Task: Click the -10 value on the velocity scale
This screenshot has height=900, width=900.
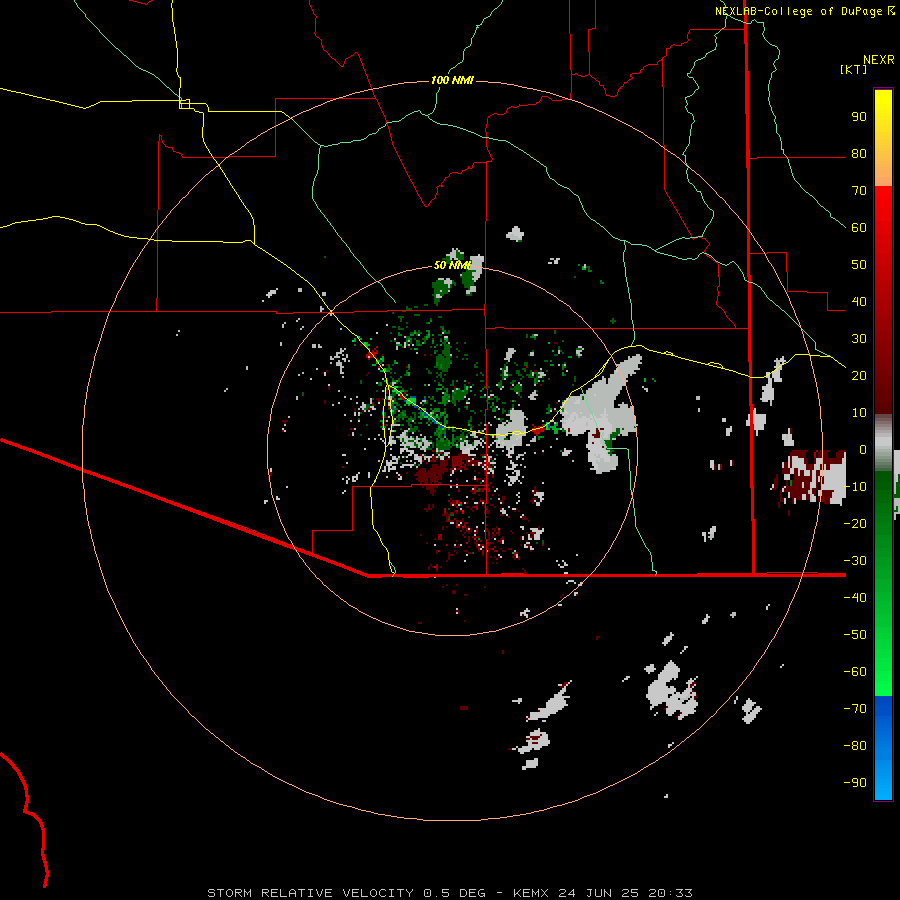Action: point(855,487)
